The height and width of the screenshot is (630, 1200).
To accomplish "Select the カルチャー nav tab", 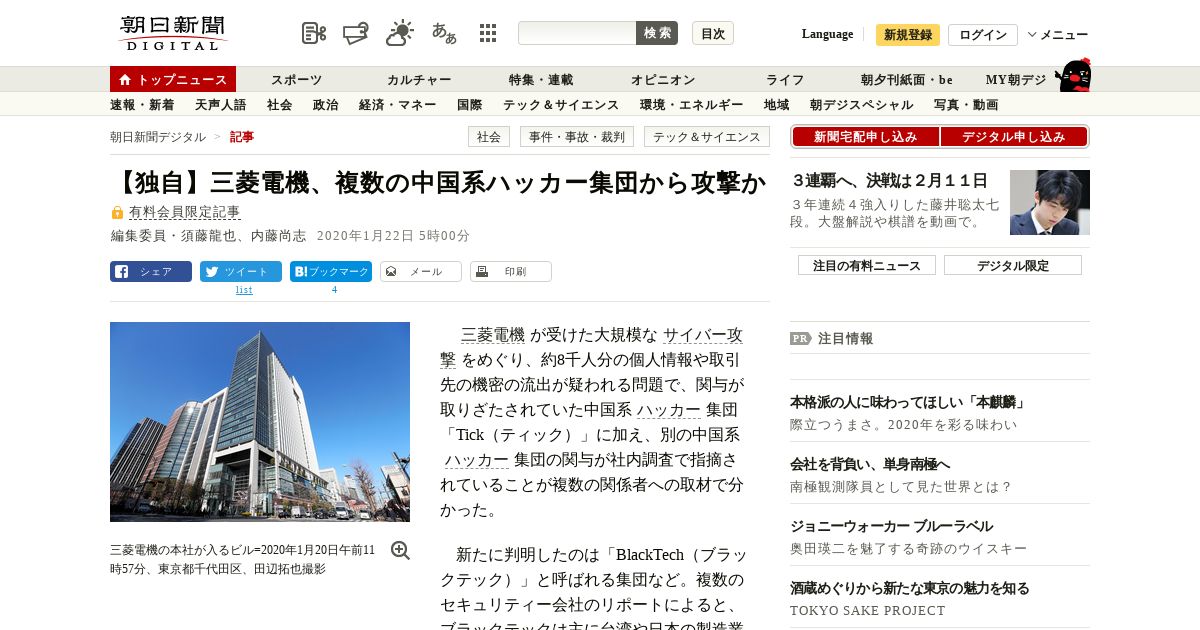I will point(419,79).
